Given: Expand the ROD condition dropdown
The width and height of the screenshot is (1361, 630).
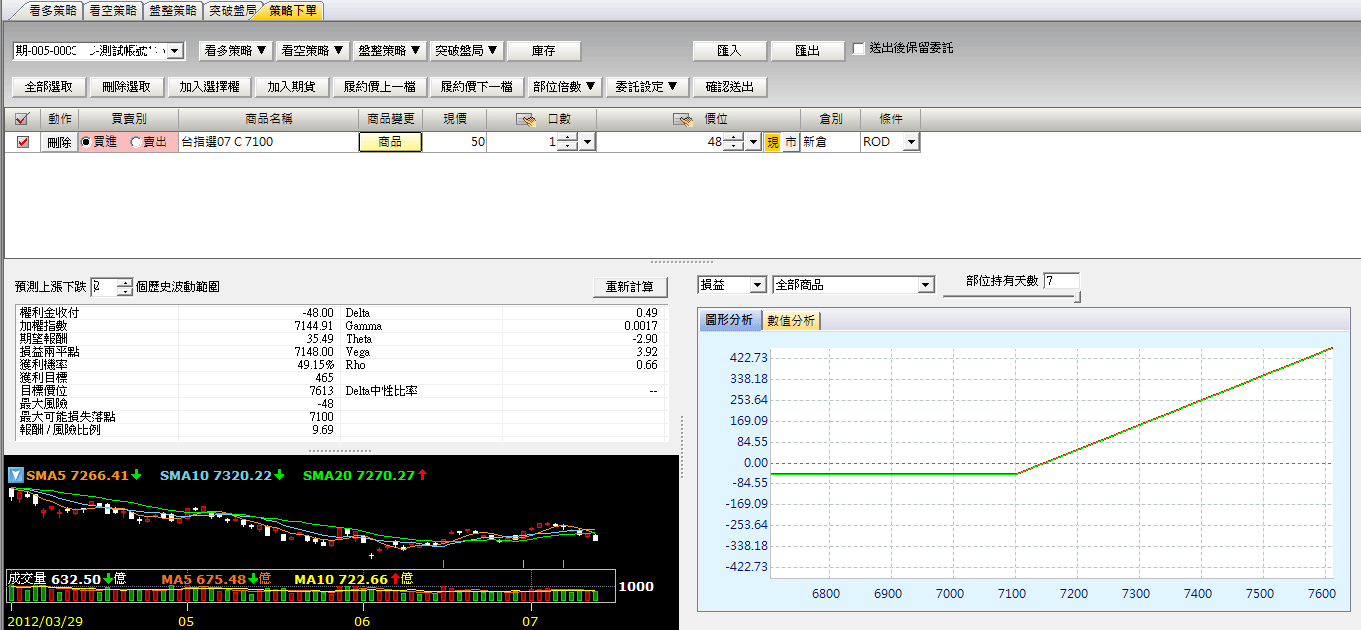Looking at the screenshot, I should tap(910, 142).
